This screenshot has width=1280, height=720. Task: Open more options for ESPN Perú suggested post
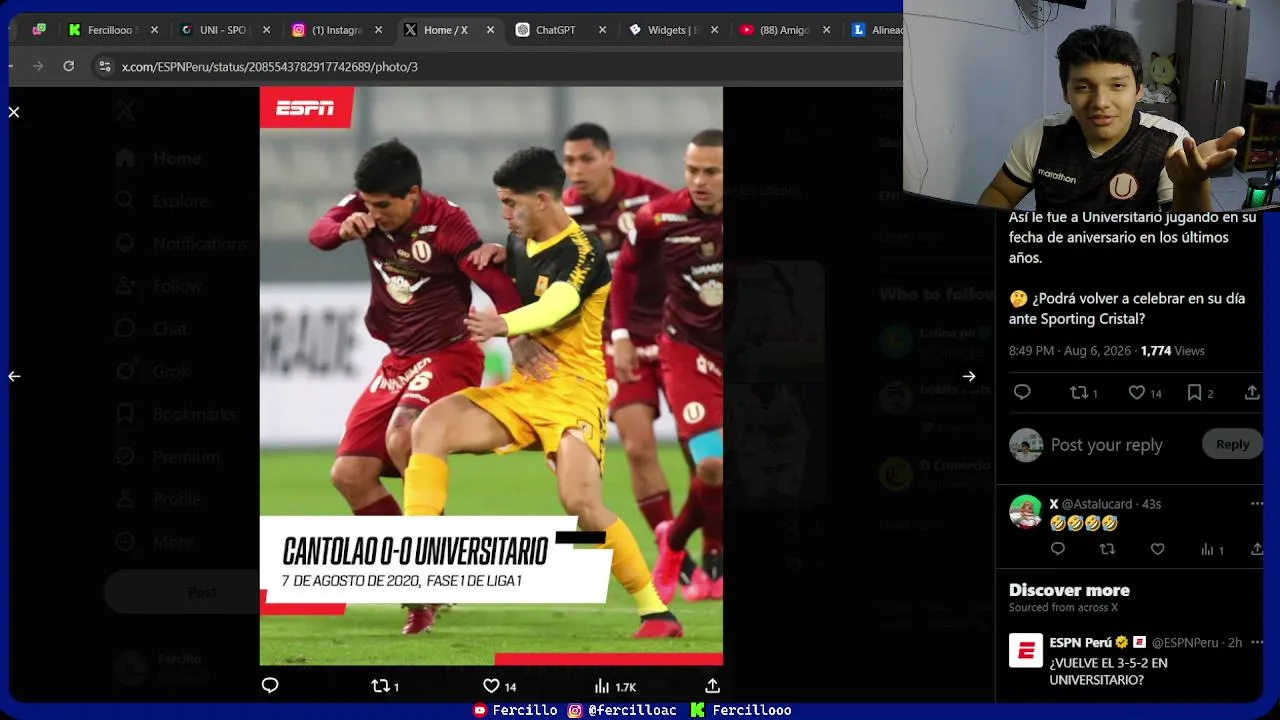[1257, 642]
